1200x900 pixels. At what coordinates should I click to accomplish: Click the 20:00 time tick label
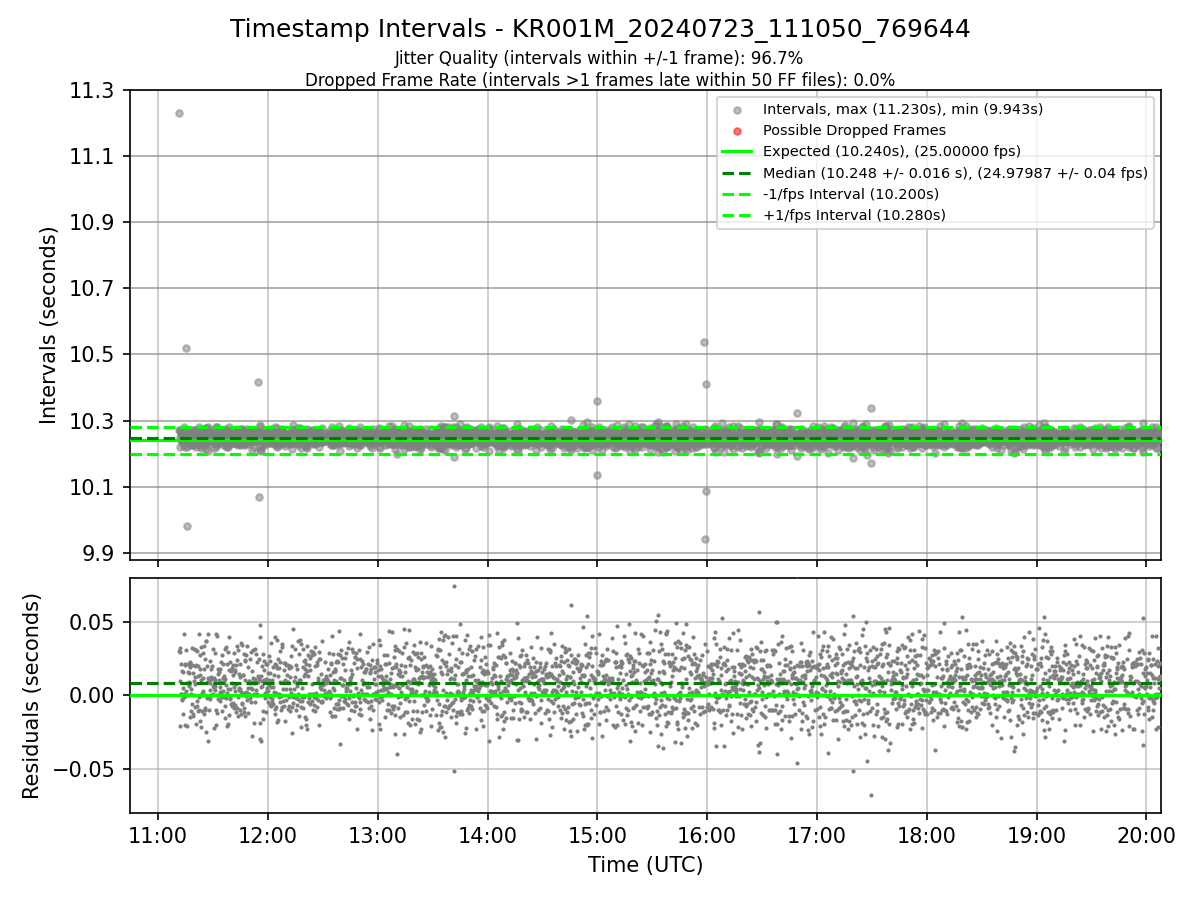coord(1145,835)
